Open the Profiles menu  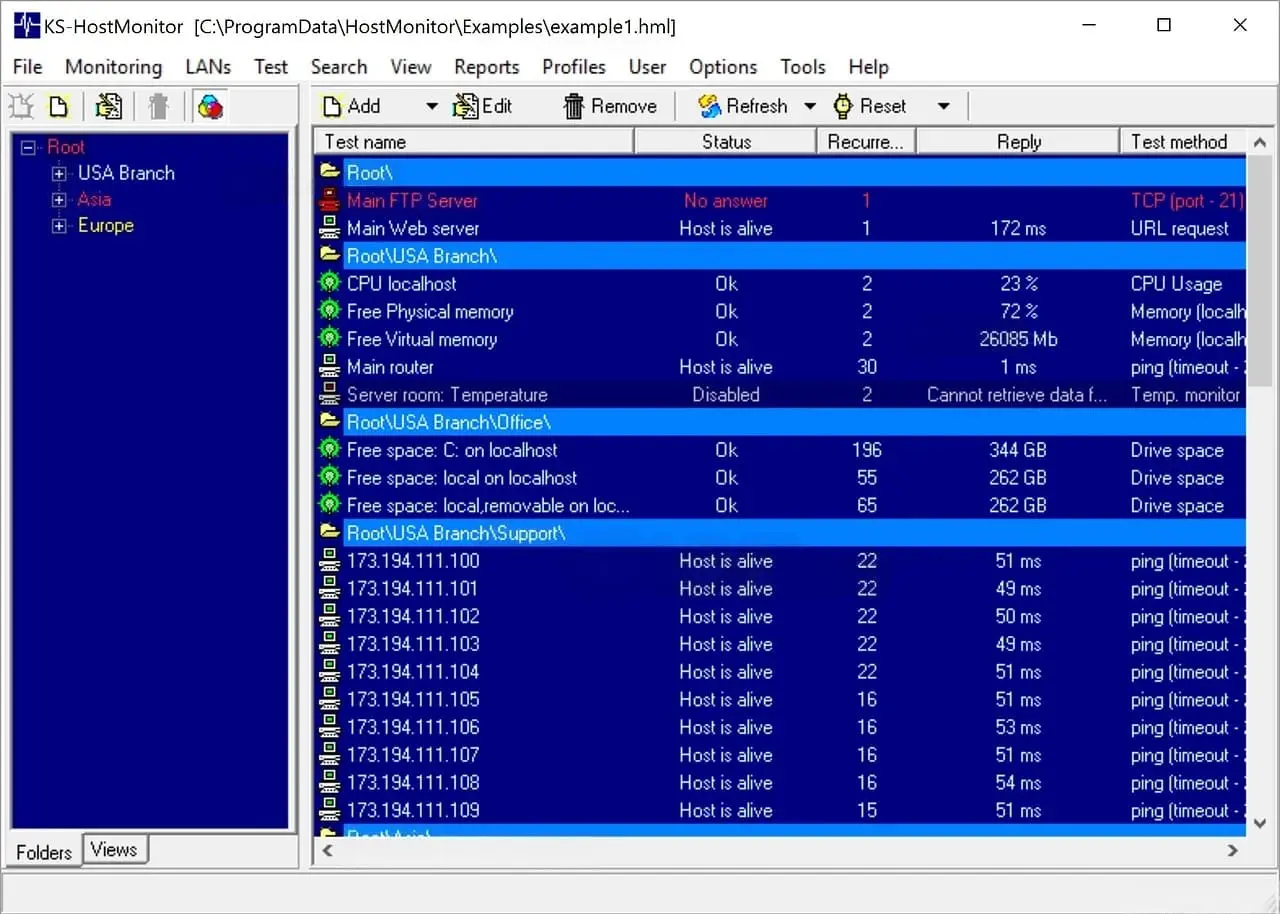point(574,67)
